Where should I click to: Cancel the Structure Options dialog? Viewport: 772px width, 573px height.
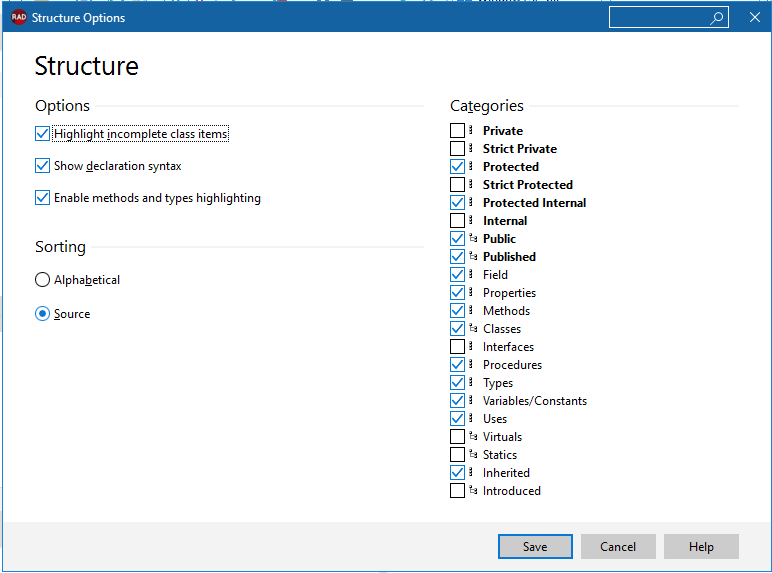coord(618,546)
